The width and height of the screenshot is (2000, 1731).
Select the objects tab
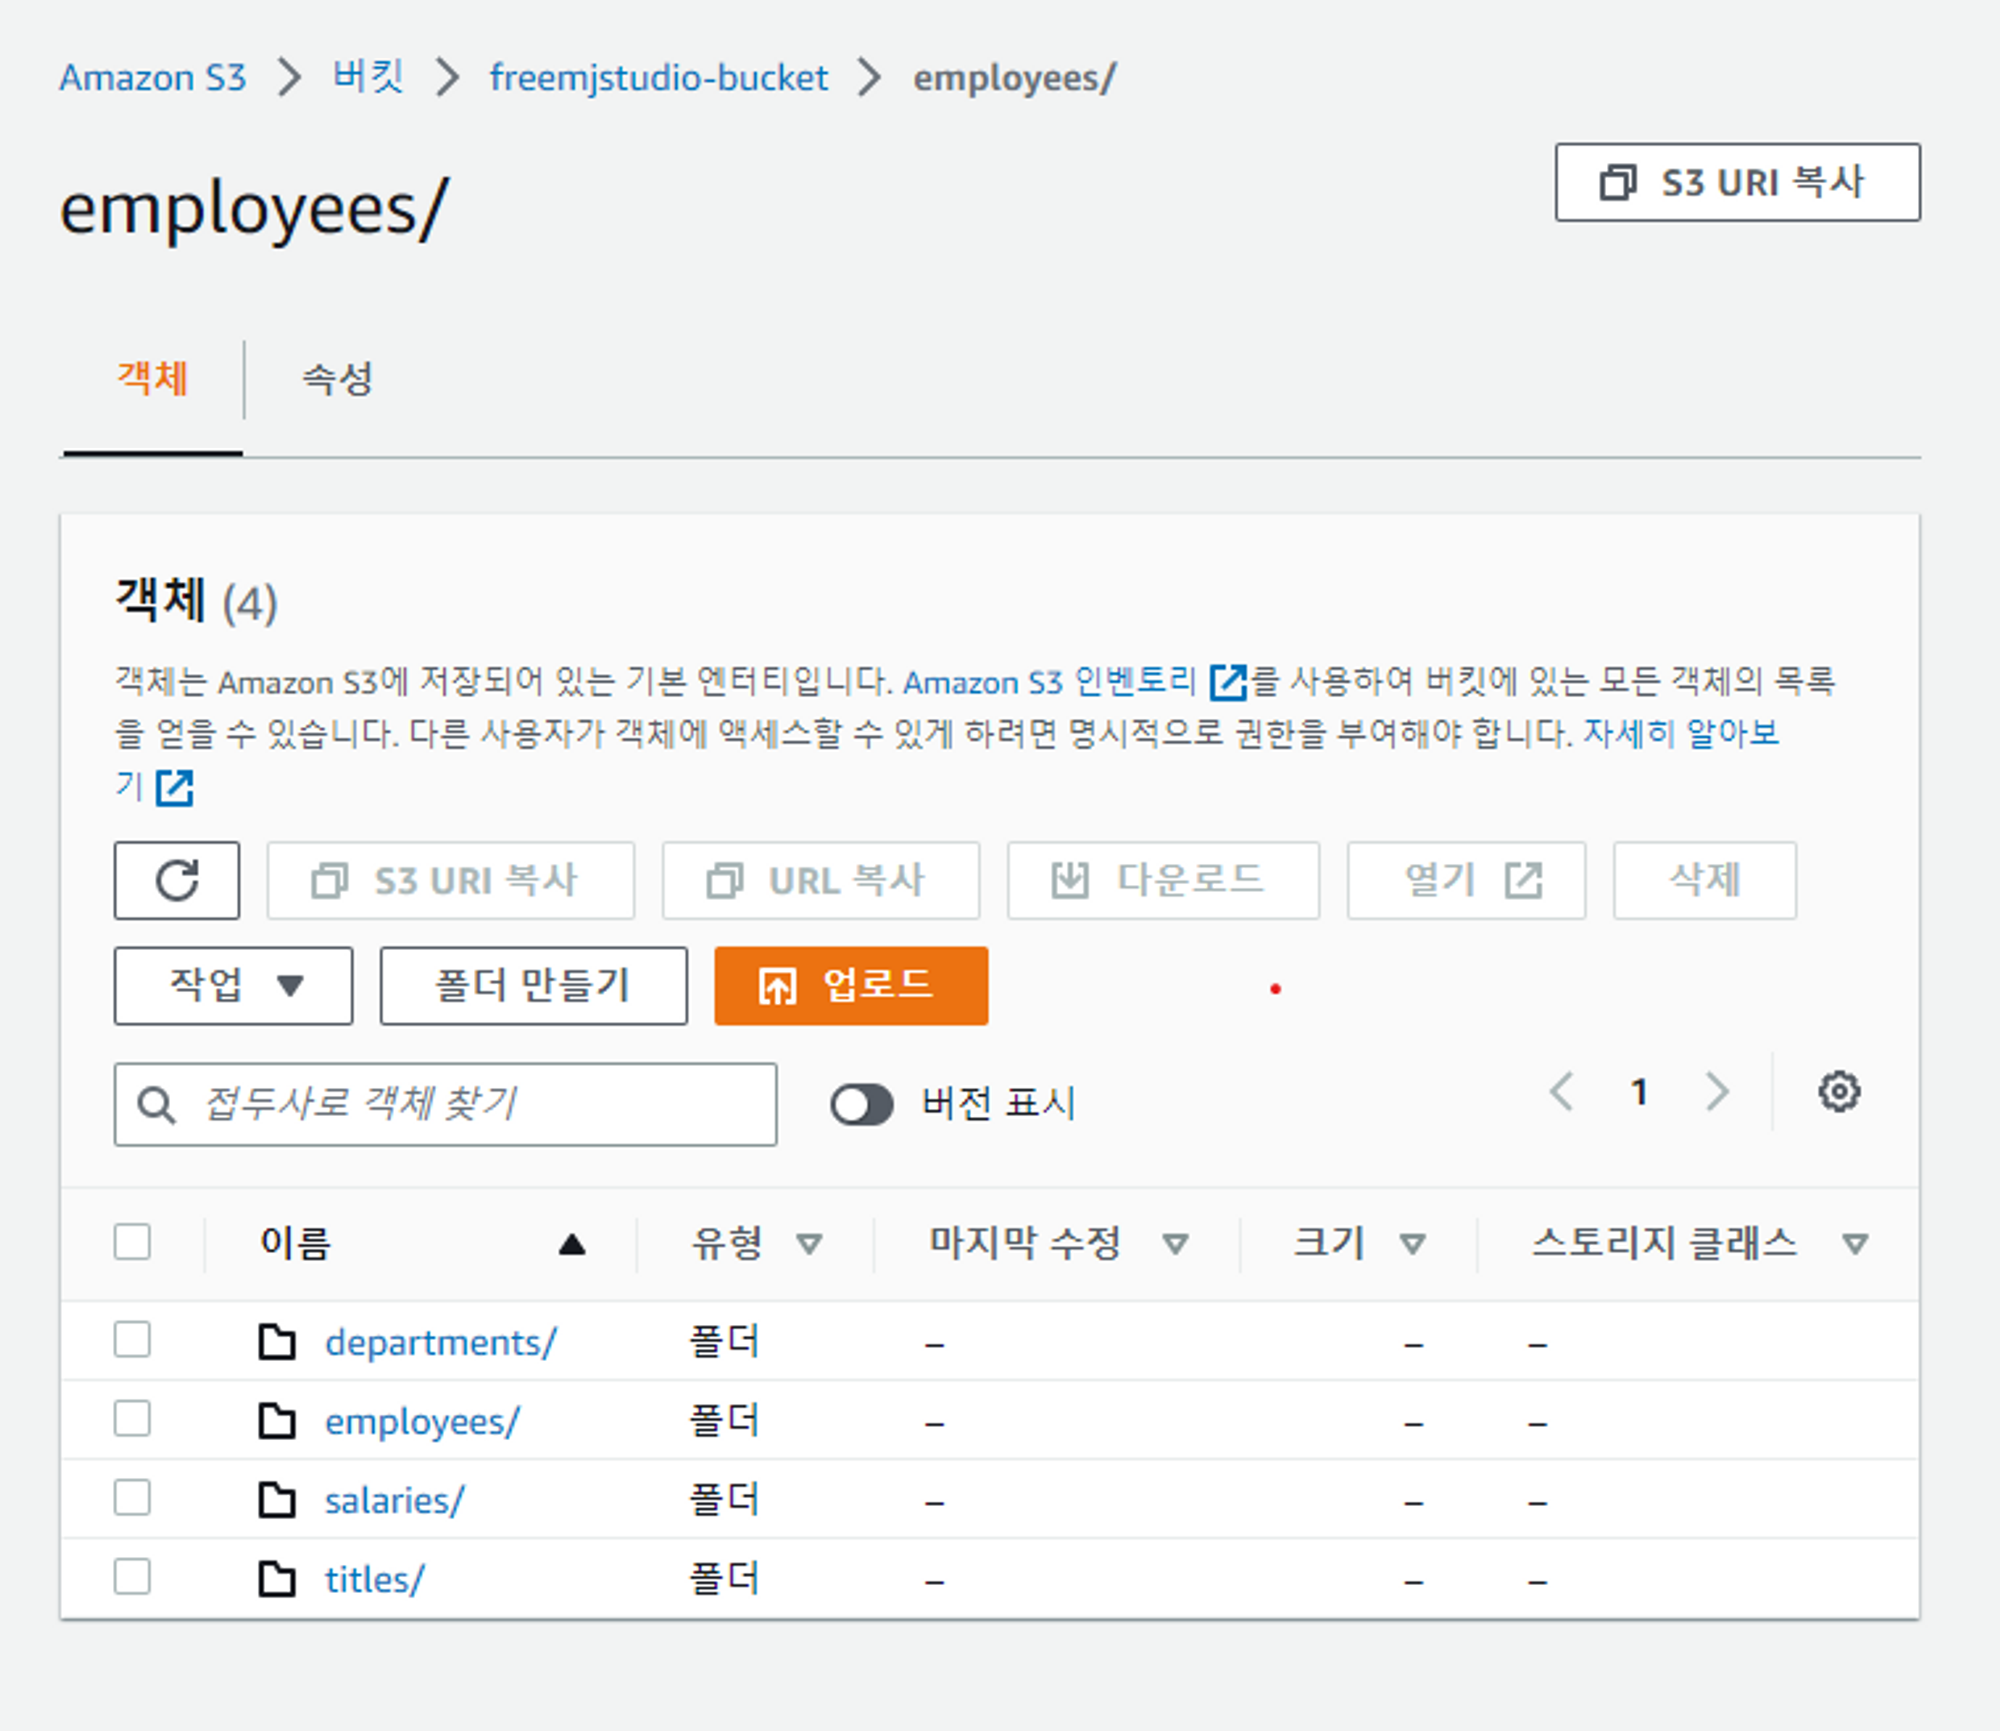(152, 379)
